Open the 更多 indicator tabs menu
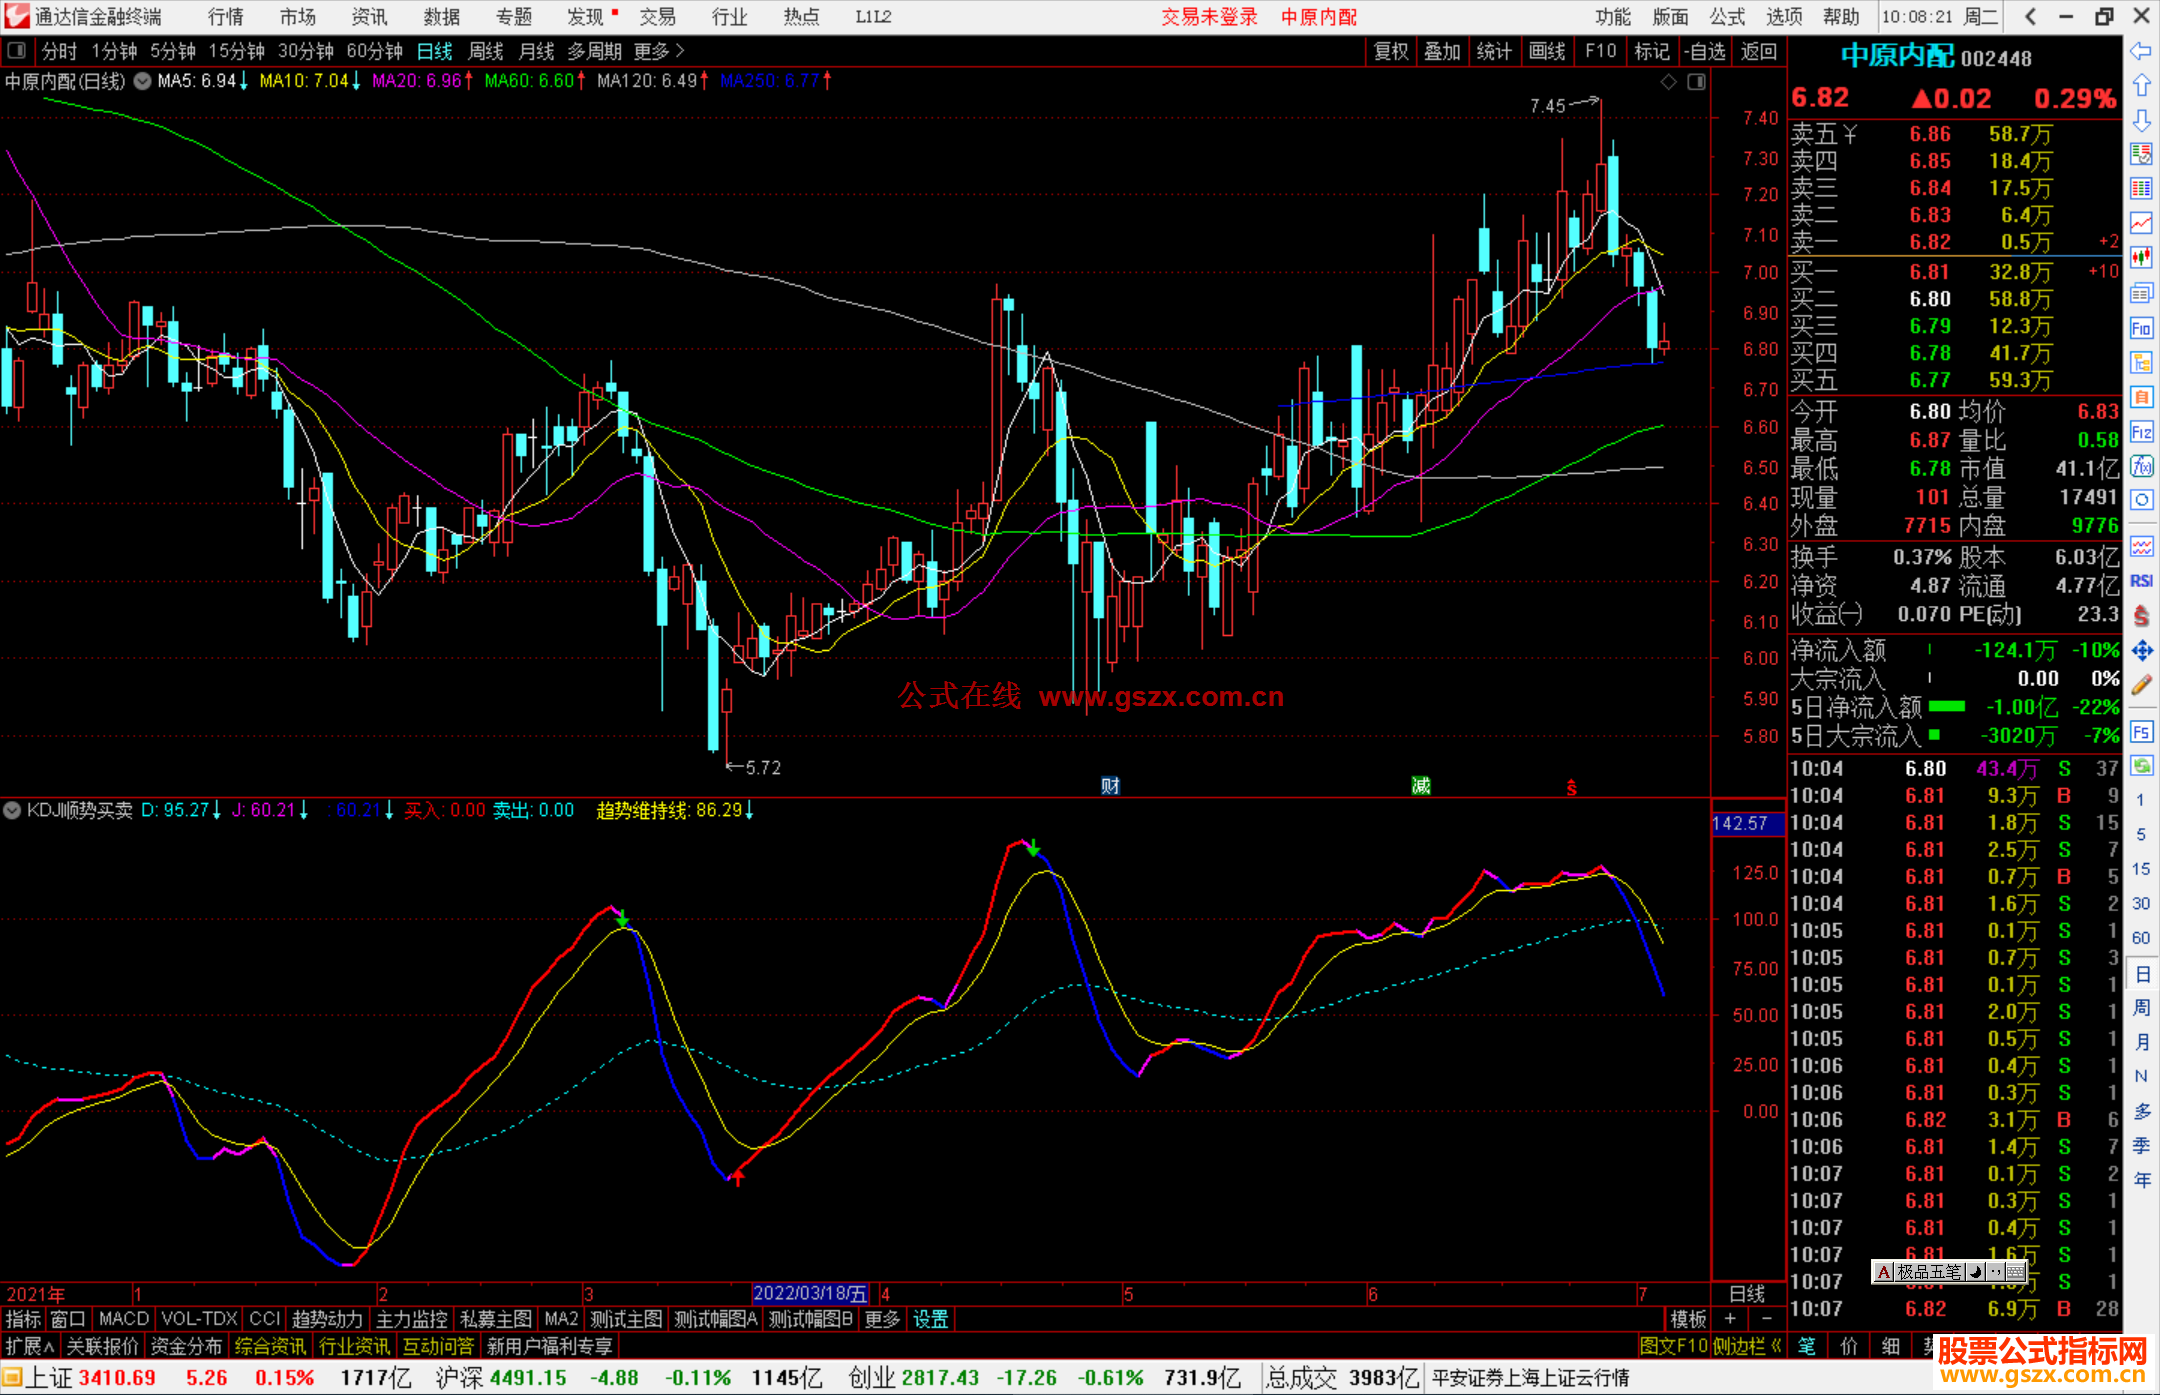Viewport: 2160px width, 1395px height. pos(882,1319)
